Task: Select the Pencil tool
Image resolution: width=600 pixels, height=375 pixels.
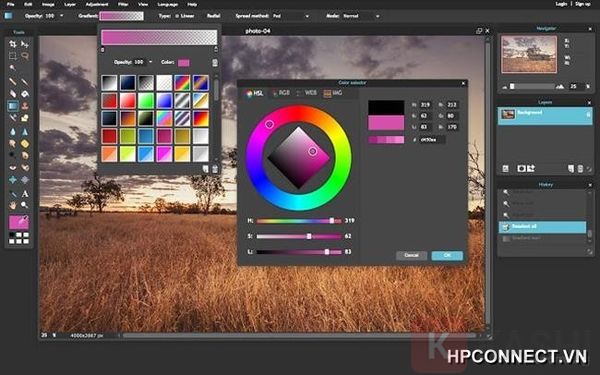Action: (x=13, y=82)
